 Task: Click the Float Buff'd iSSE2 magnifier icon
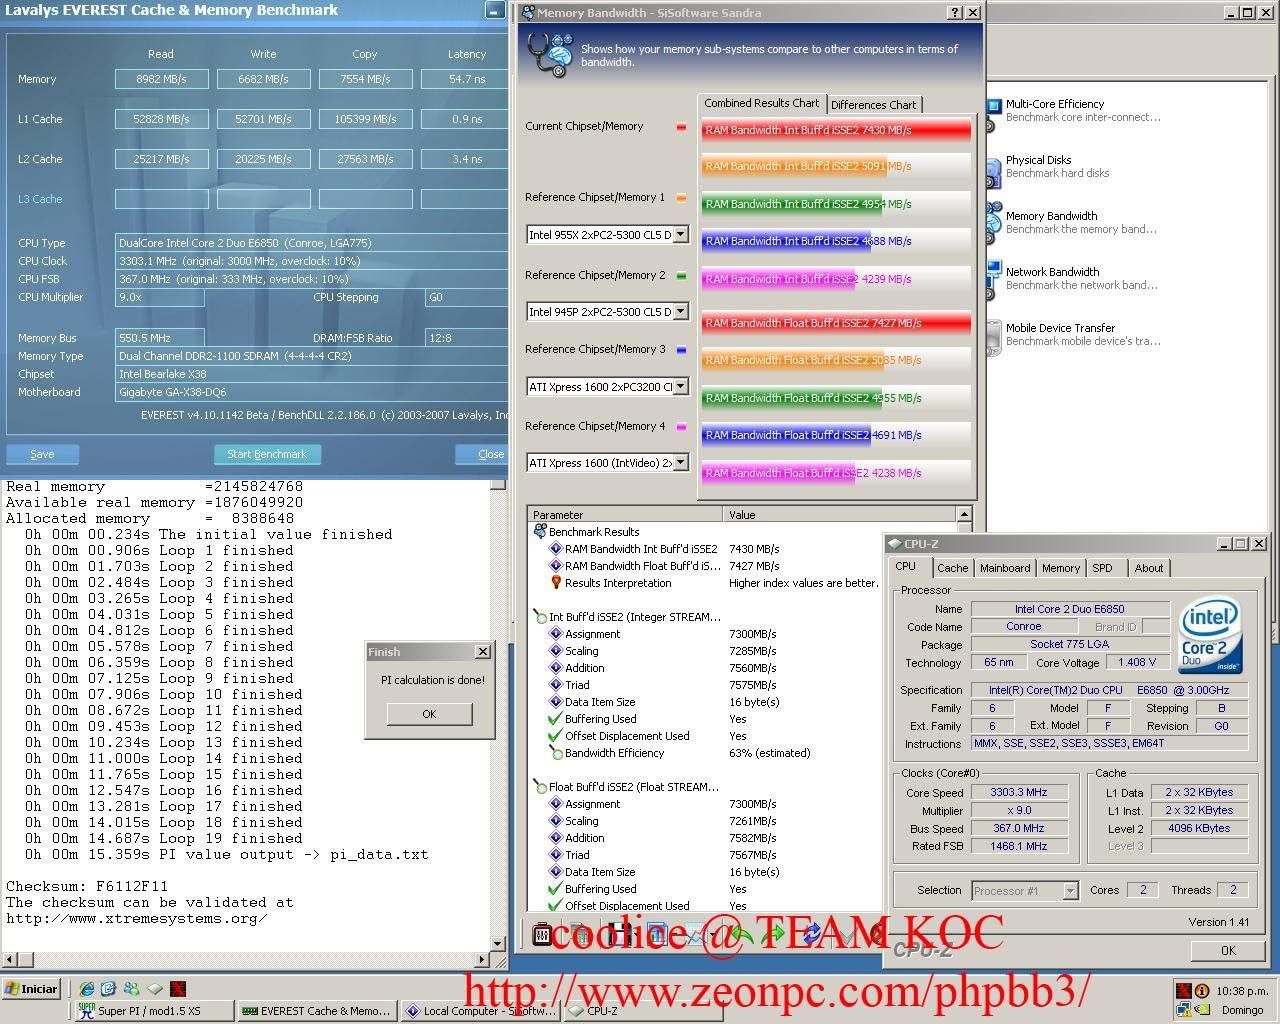(x=540, y=787)
